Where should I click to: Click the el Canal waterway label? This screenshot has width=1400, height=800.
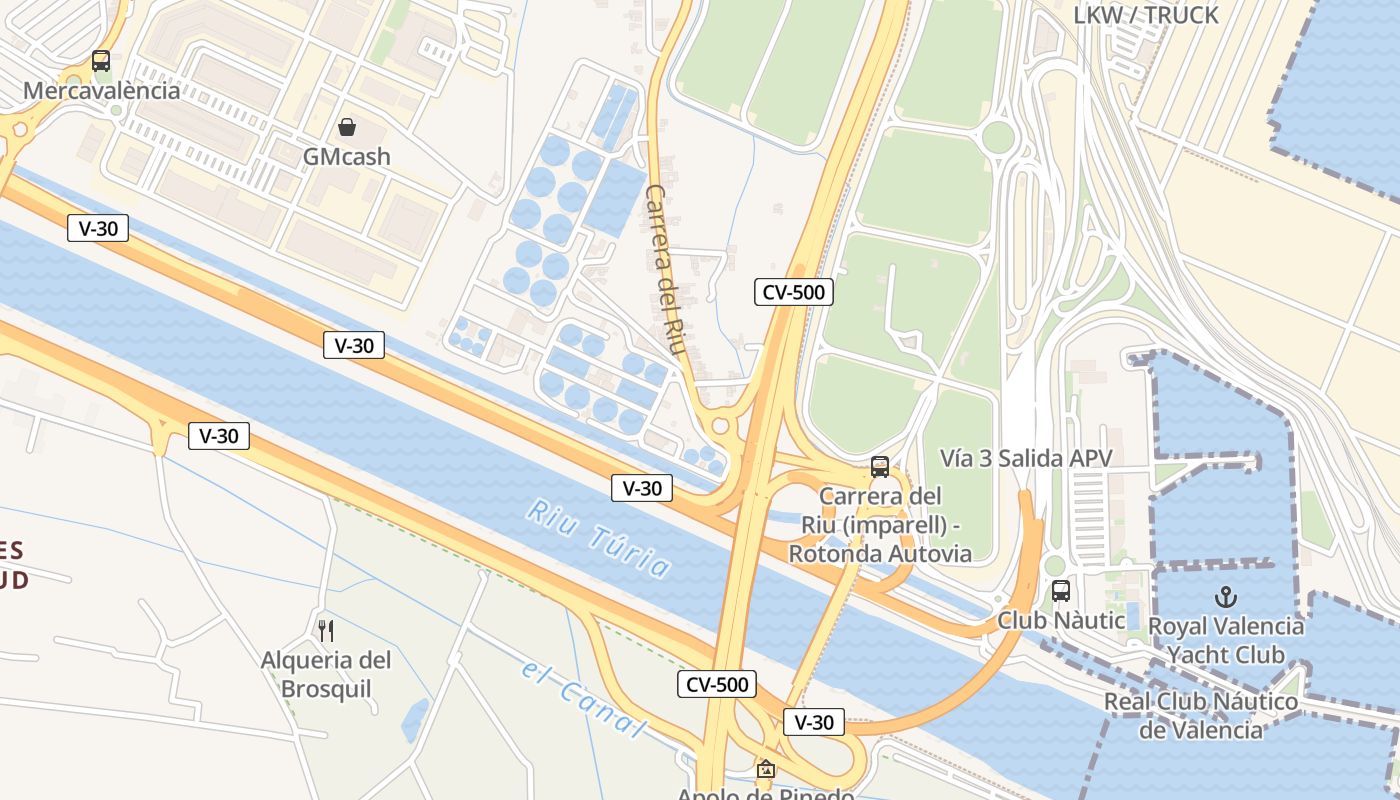(583, 697)
